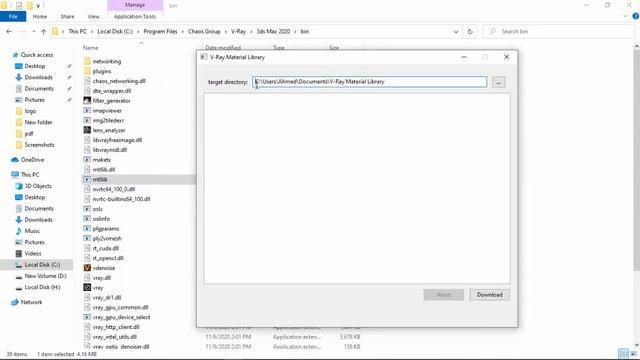The height and width of the screenshot is (360, 640).
Task: Navigate to V-Ray in breadcrumb
Action: (x=238, y=31)
